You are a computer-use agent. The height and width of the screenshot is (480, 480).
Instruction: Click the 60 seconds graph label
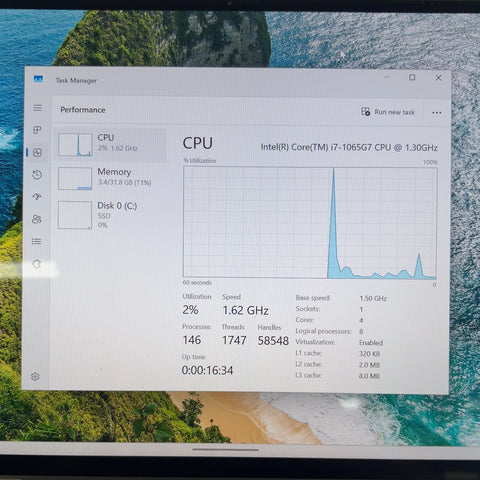tap(197, 283)
